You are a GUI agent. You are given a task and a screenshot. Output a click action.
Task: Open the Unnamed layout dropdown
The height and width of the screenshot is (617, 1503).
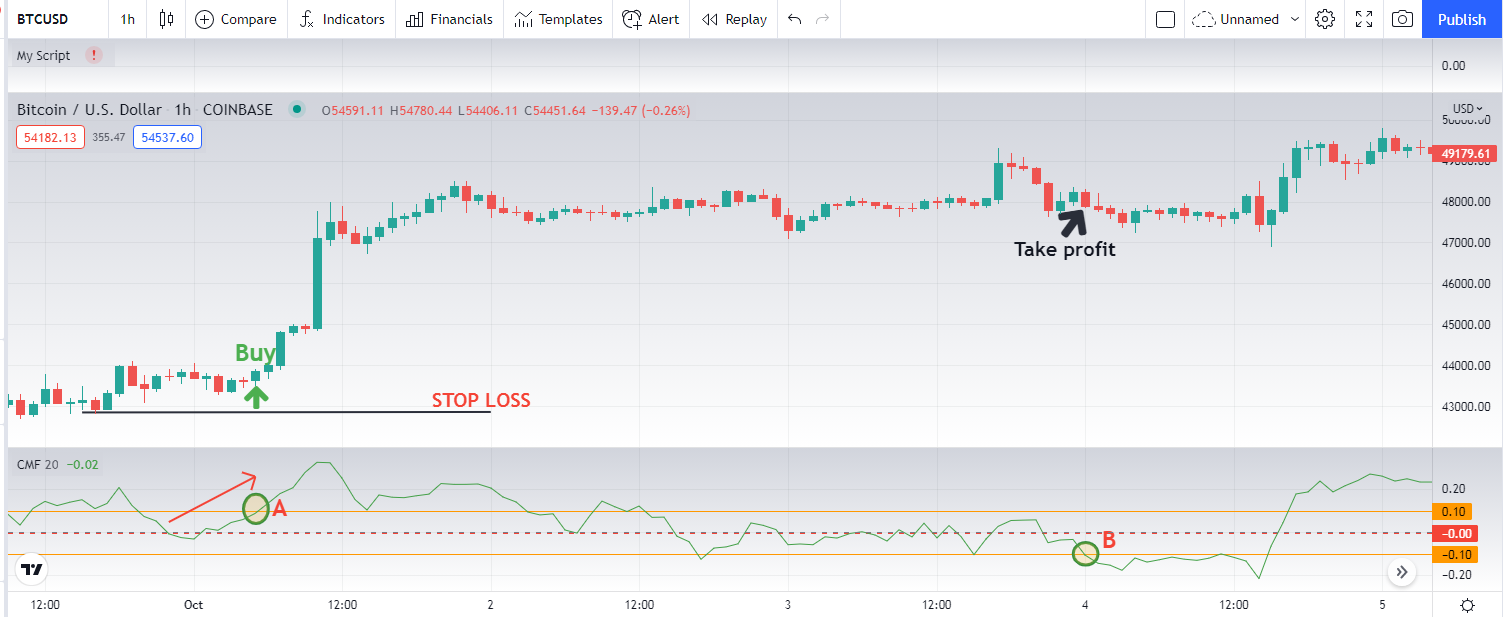point(1247,19)
